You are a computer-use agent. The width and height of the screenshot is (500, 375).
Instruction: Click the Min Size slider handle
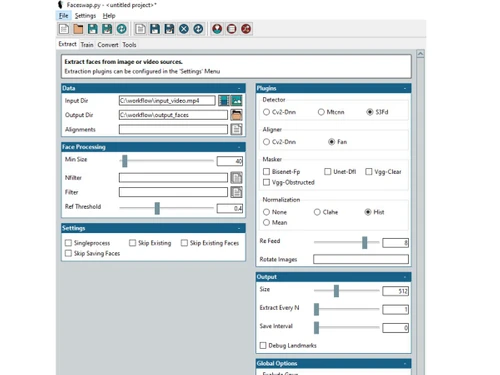pos(125,161)
